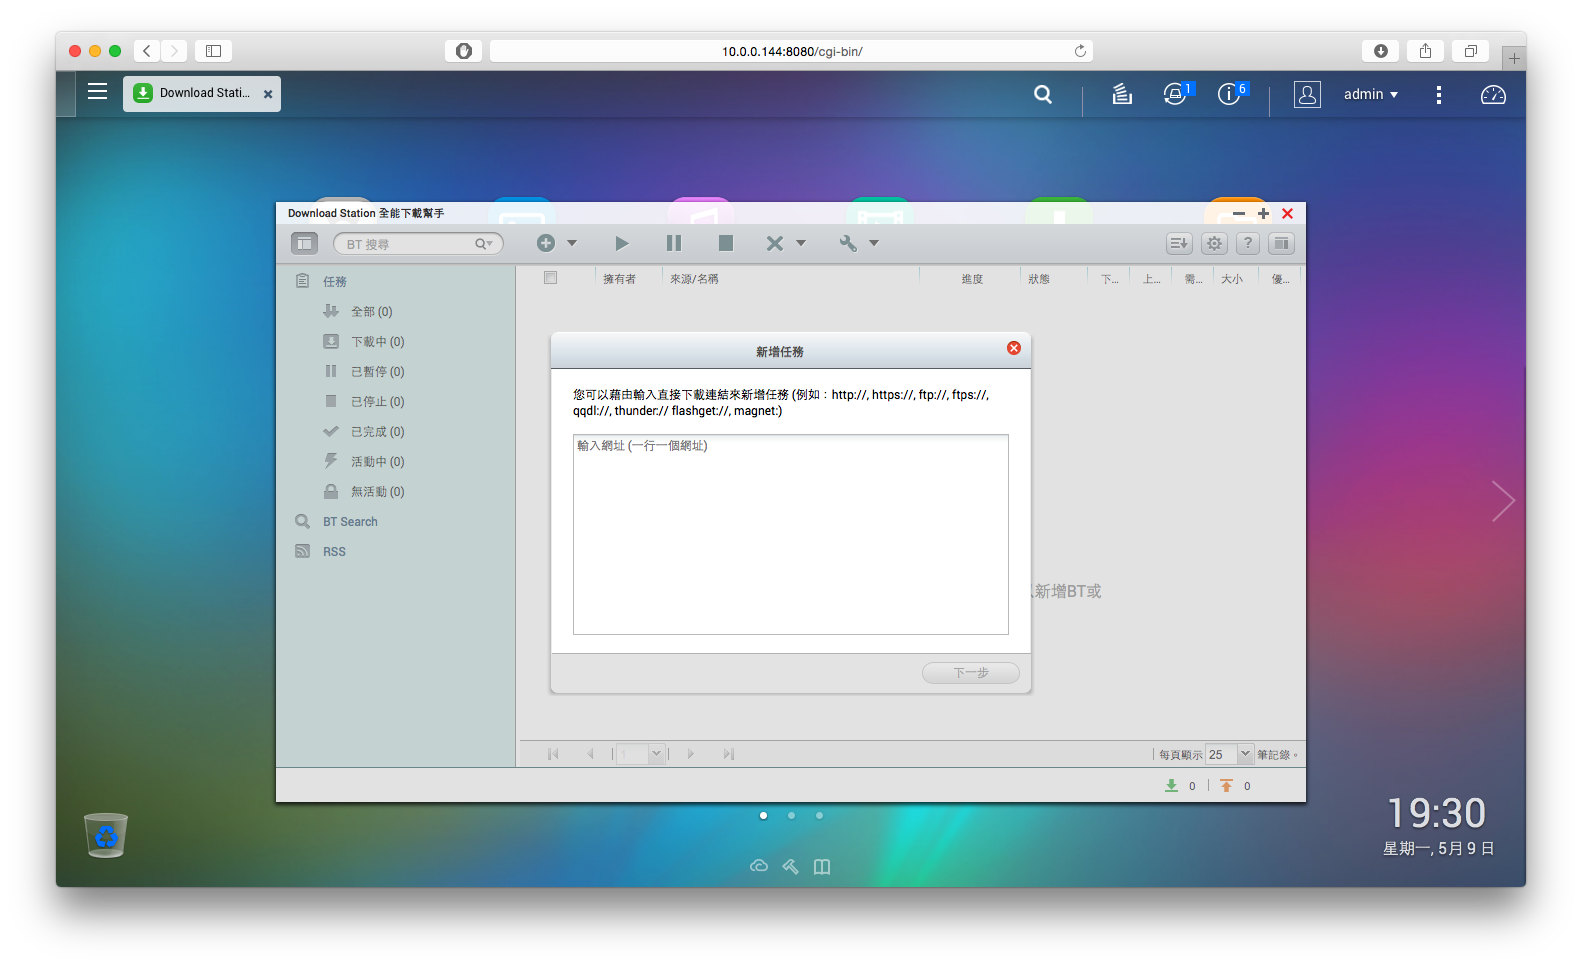Expand the remove task dropdown arrow
Viewport: 1582px width, 967px height.
point(800,243)
